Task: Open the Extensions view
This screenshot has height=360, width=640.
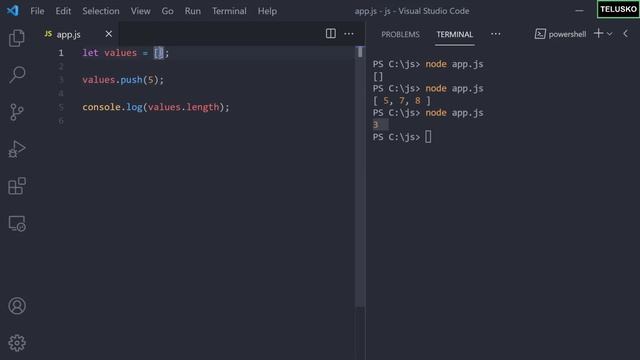Action: click(x=17, y=186)
